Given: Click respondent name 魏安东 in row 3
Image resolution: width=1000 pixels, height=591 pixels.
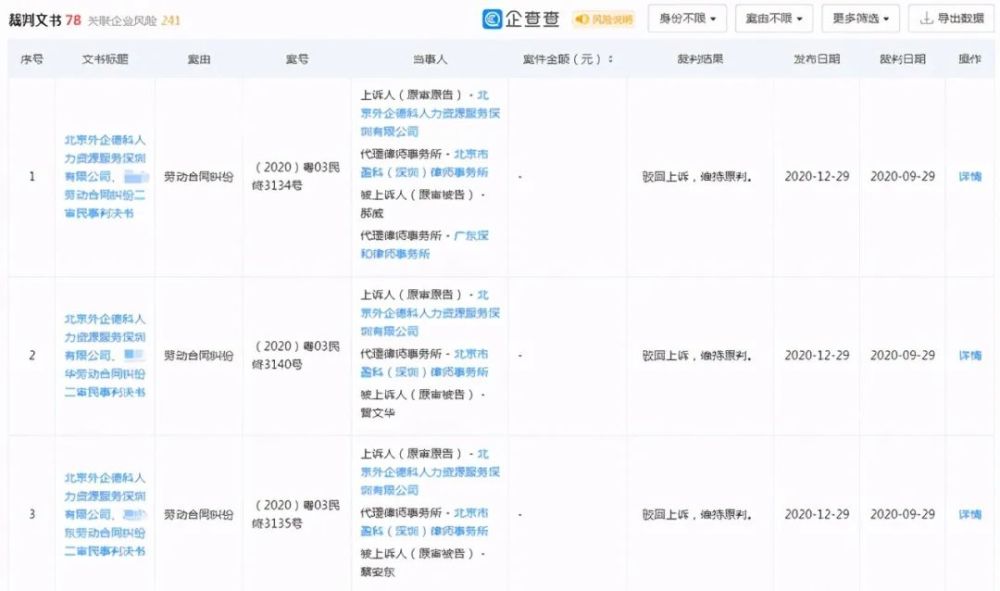Looking at the screenshot, I should [378, 572].
